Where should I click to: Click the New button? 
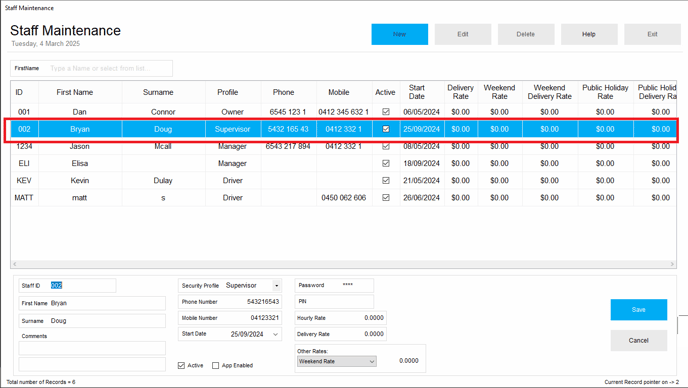pos(399,34)
